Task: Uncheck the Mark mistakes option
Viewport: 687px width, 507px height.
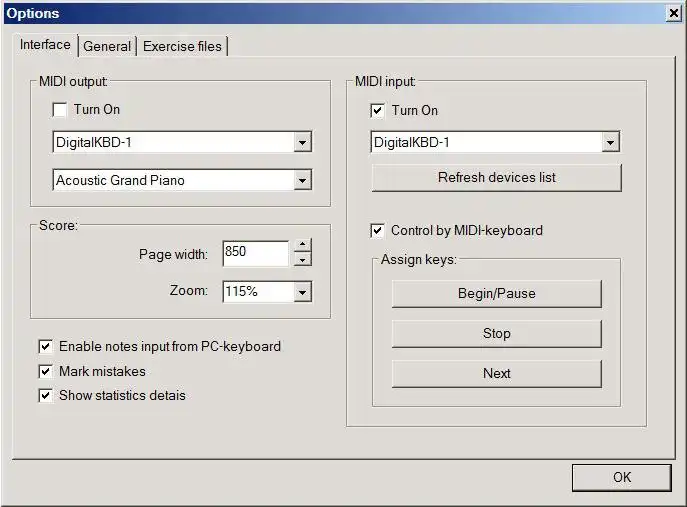Action: click(46, 372)
